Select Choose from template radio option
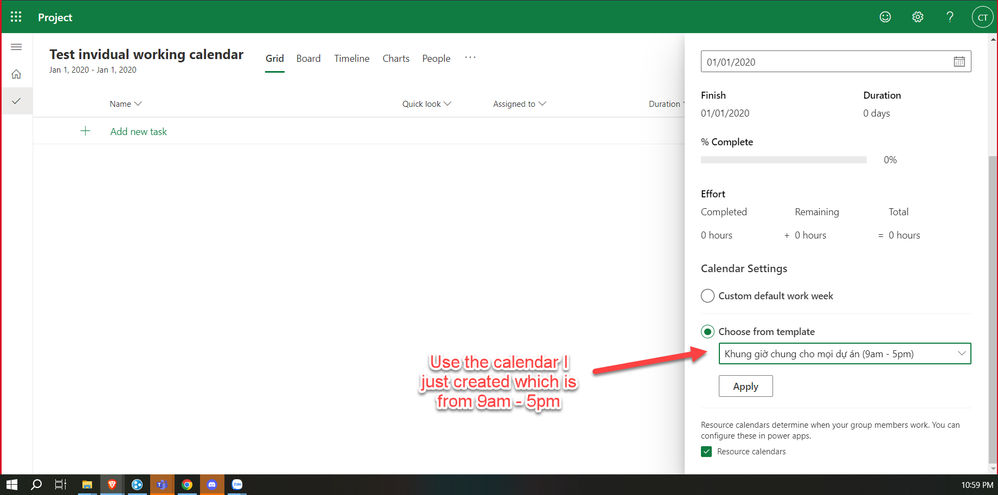 coord(707,331)
